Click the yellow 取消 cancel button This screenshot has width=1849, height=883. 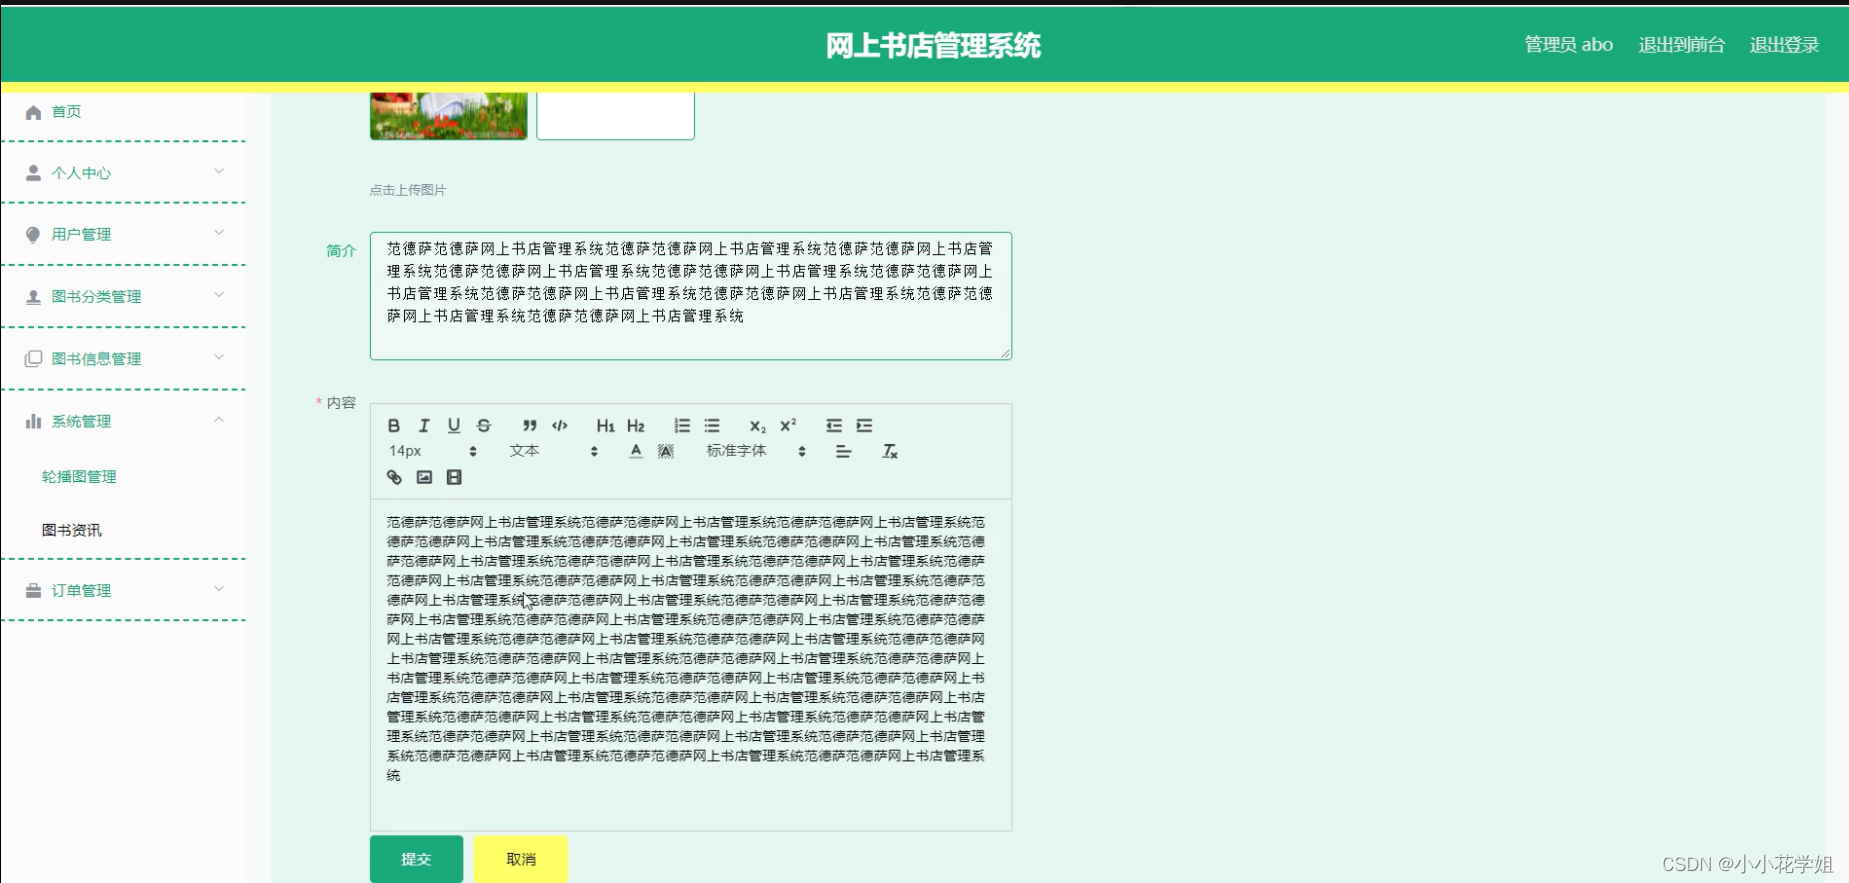pyautogui.click(x=521, y=859)
